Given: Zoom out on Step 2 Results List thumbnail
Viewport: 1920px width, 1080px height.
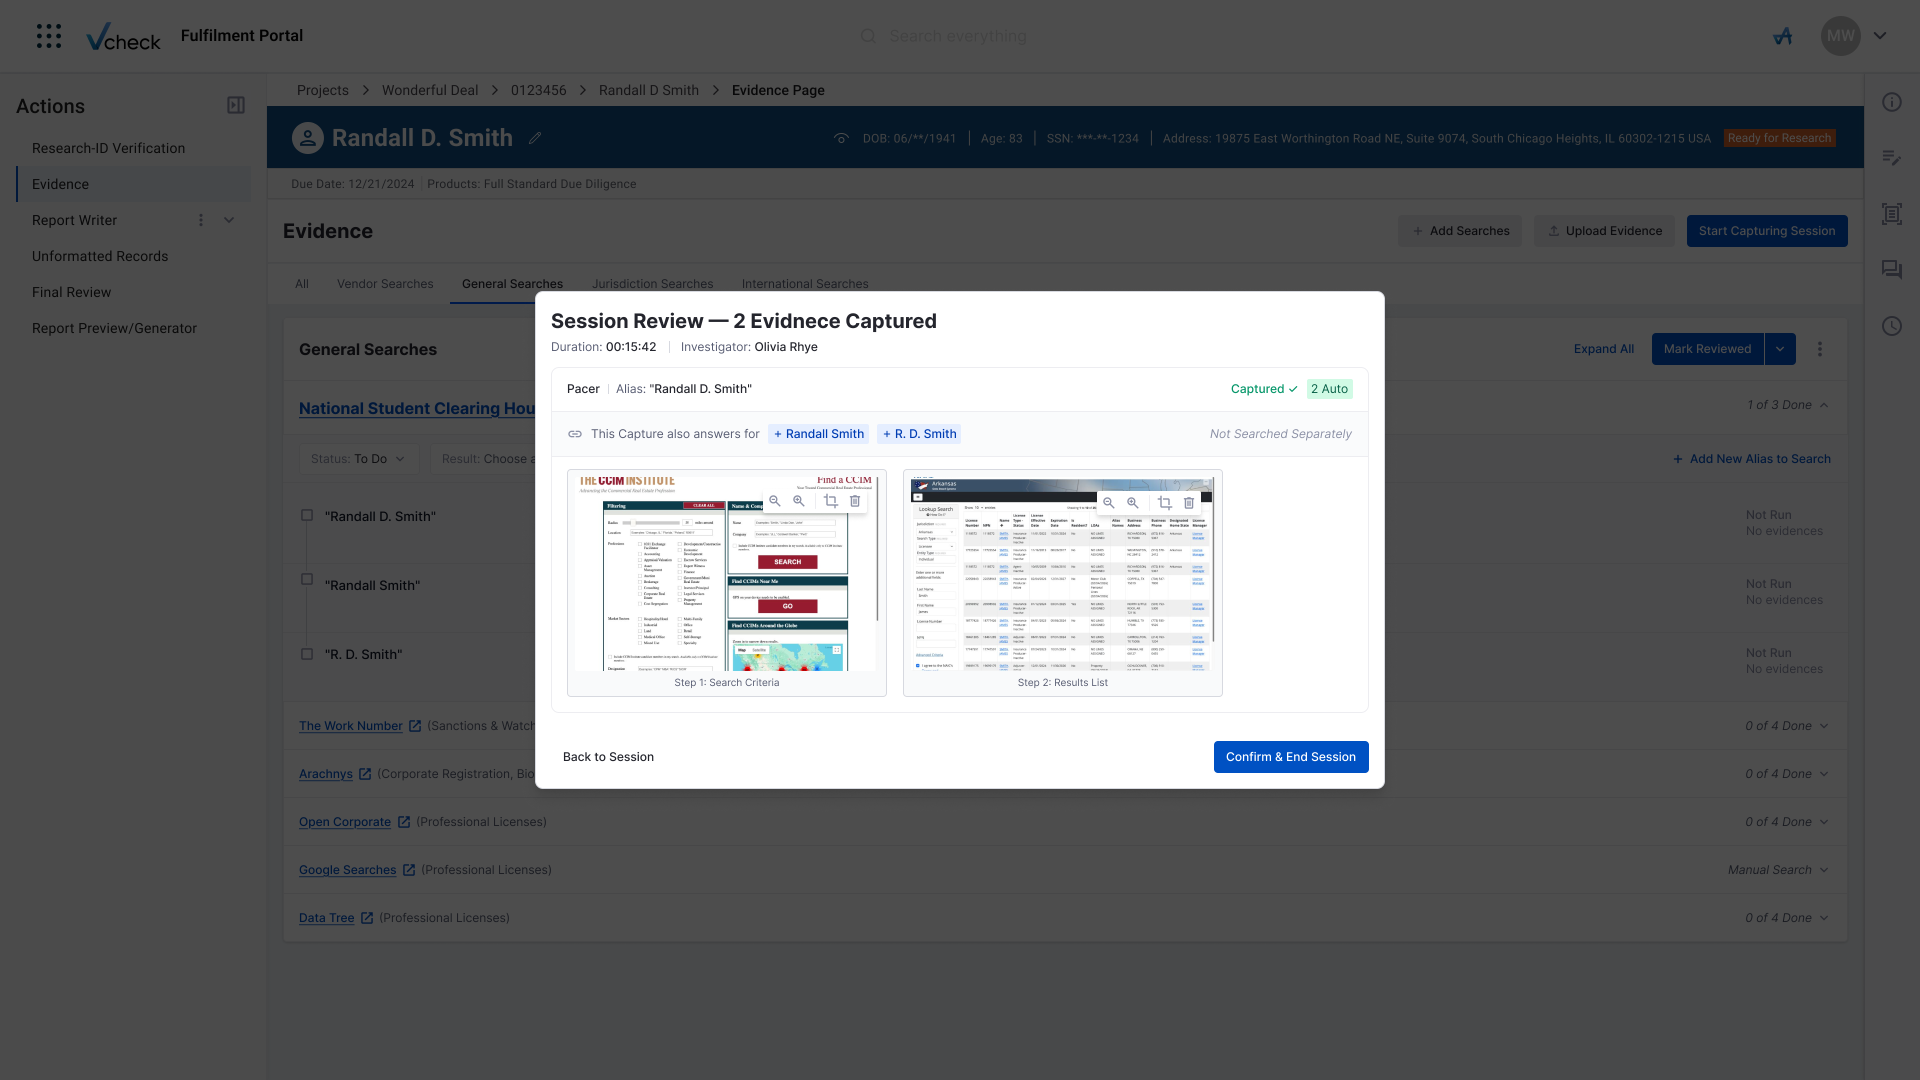Looking at the screenshot, I should (1109, 503).
